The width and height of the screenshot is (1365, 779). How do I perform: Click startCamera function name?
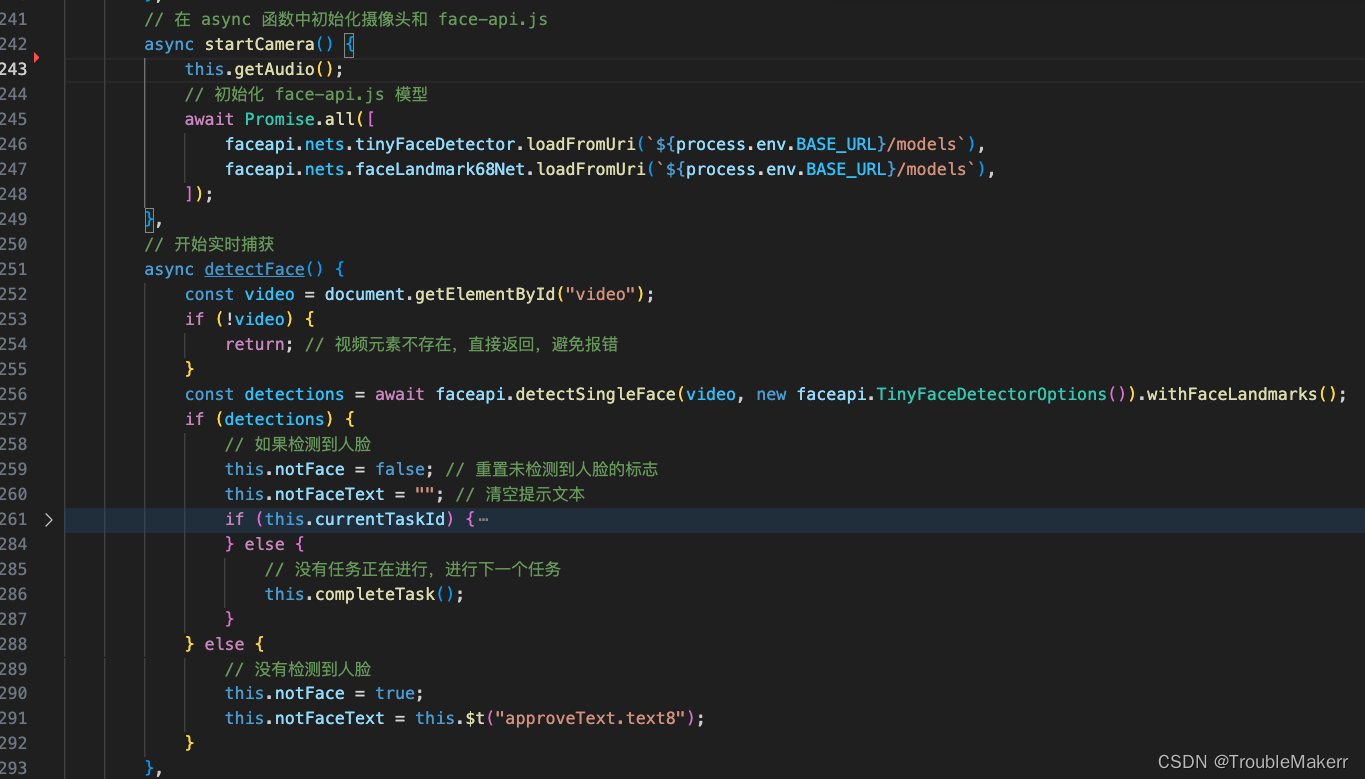pos(259,44)
